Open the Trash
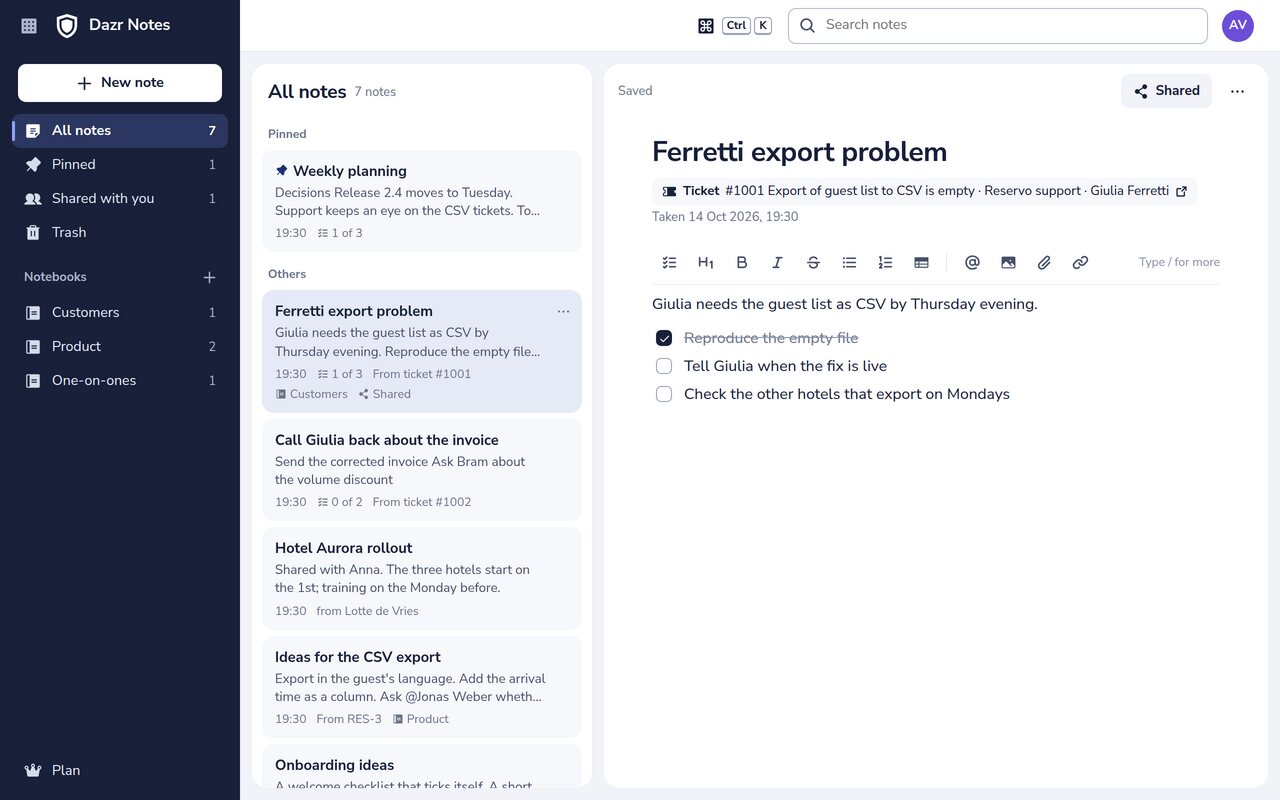The height and width of the screenshot is (800, 1280). tap(120, 232)
